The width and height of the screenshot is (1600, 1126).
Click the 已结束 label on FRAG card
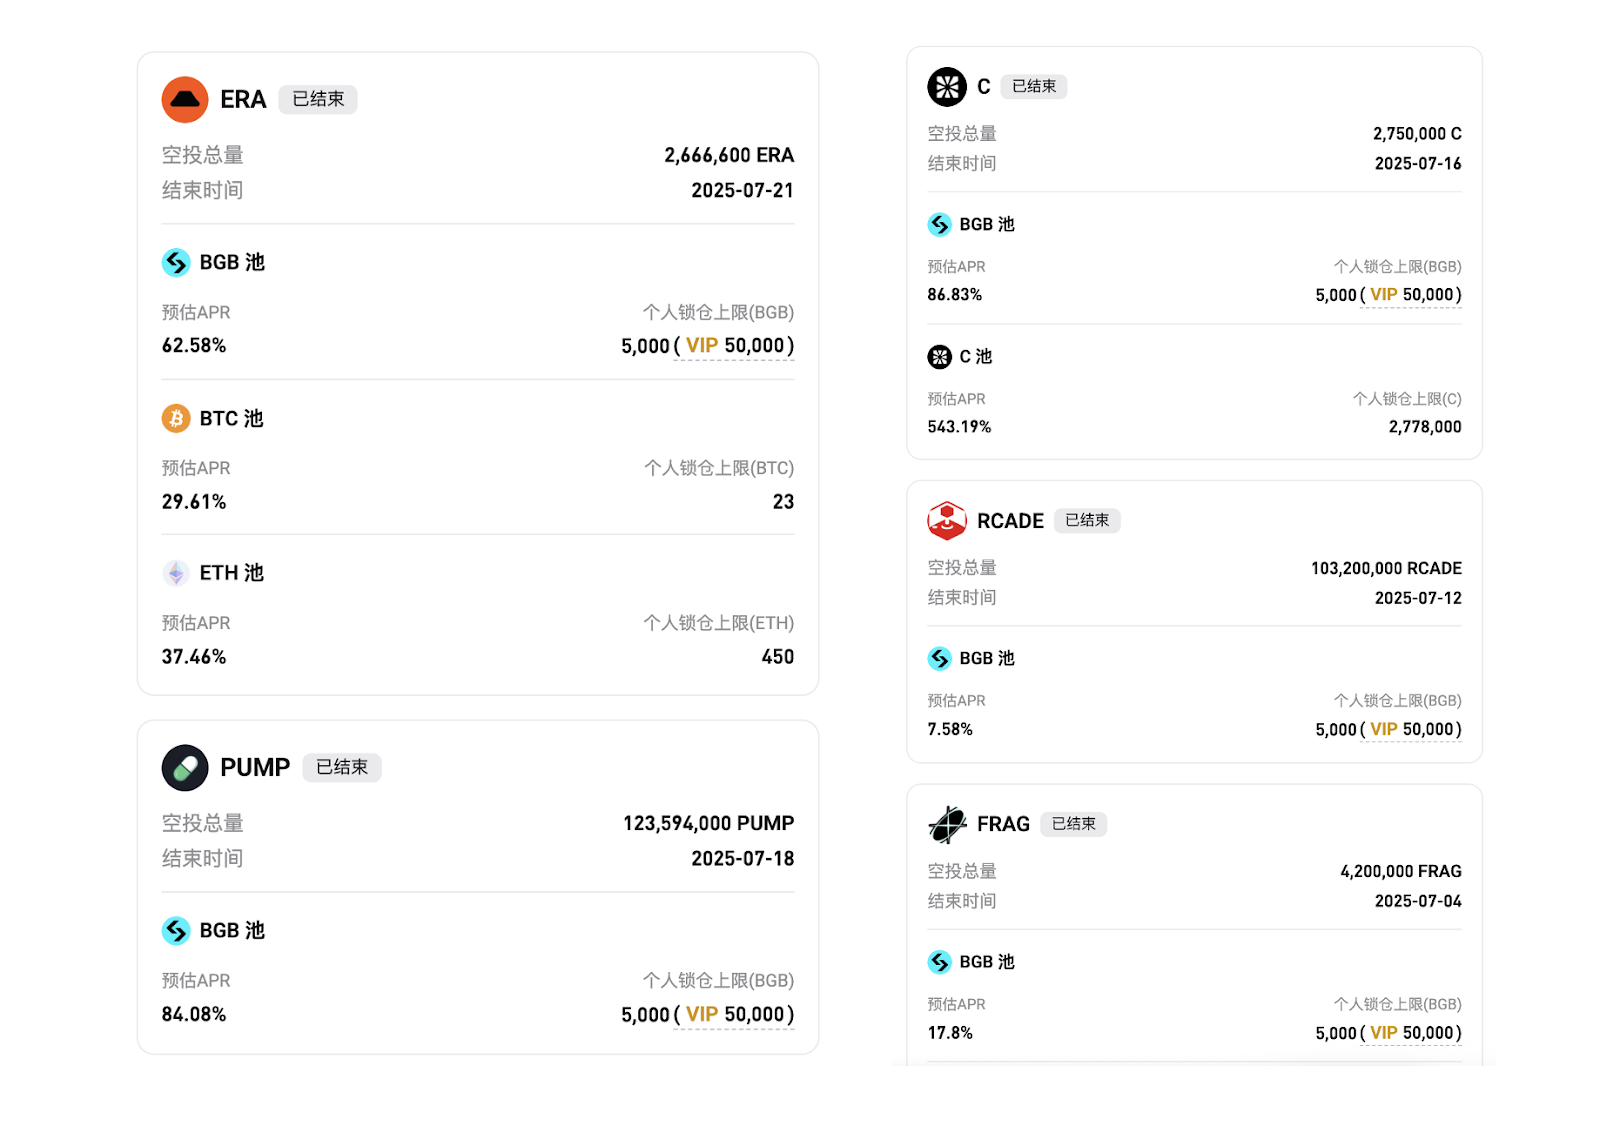1073,824
